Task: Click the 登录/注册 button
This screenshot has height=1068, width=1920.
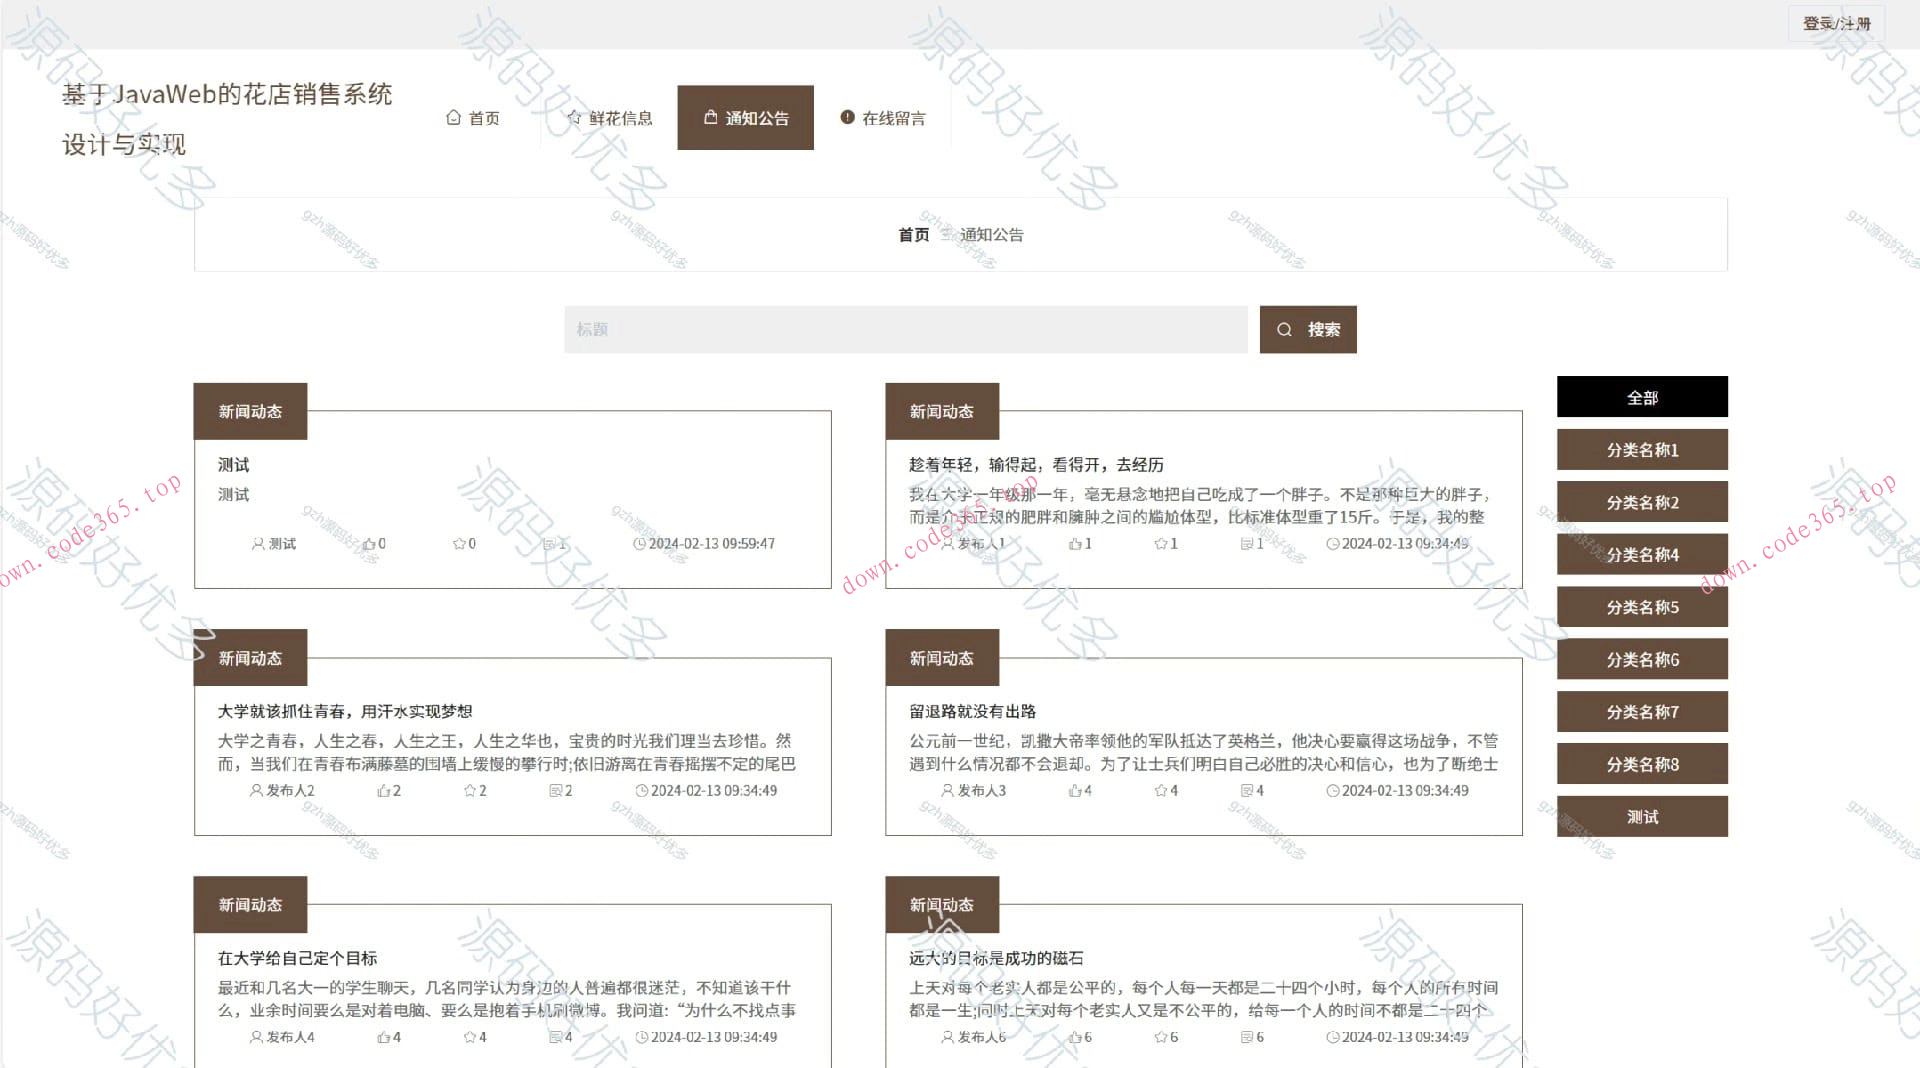Action: click(1838, 23)
